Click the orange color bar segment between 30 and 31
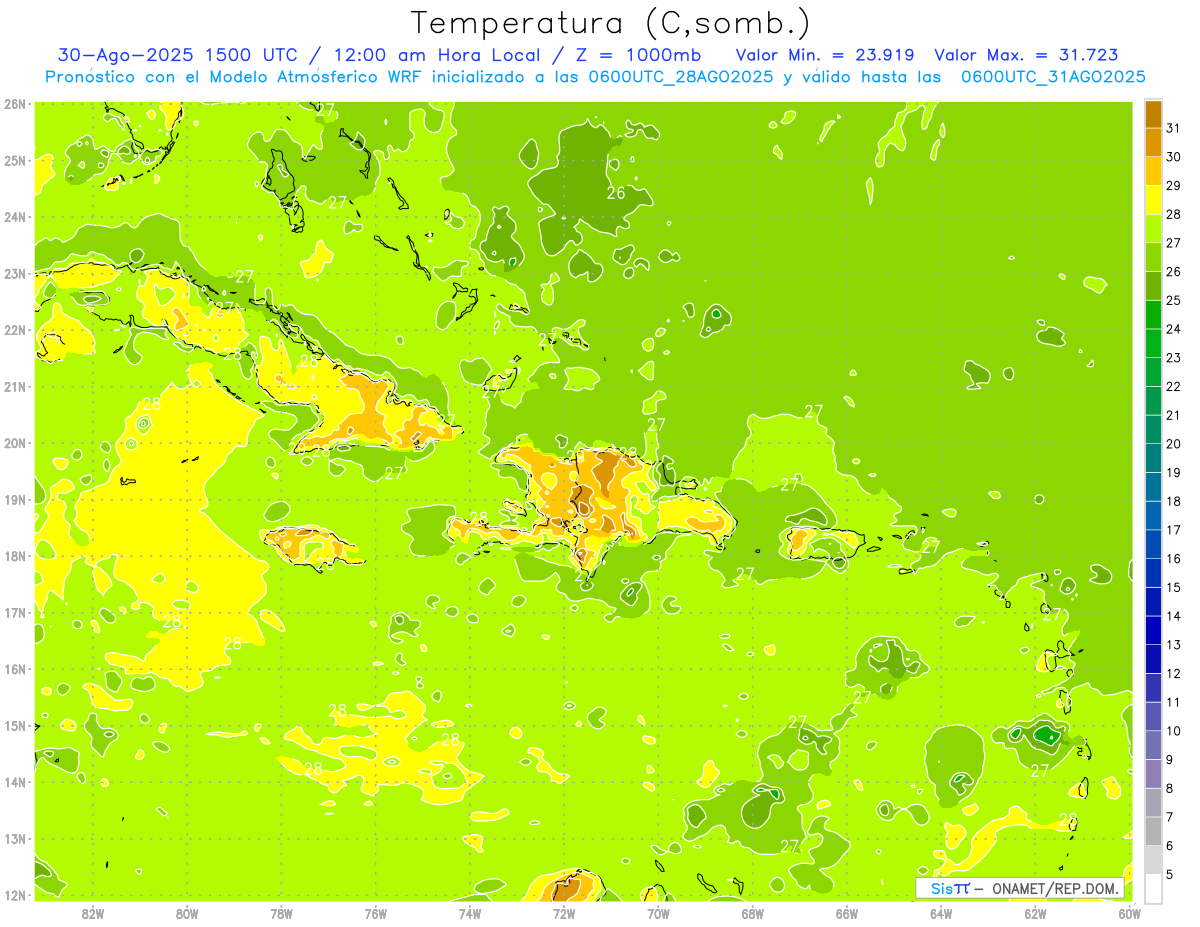This screenshot has height=927, width=1200. coord(1153,142)
